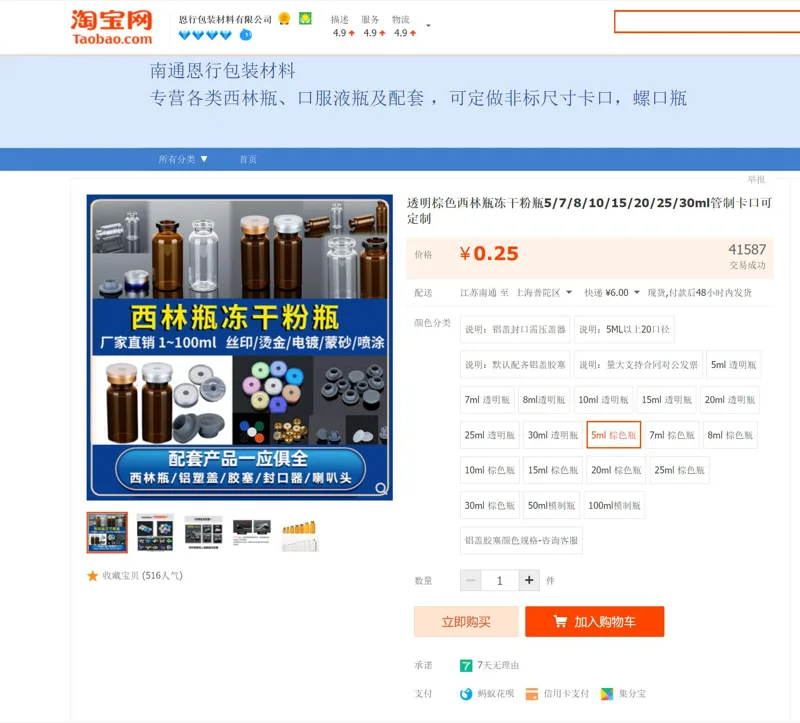Image resolution: width=800 pixels, height=723 pixels.
Task: Click the gold medal seller badge icon
Action: (284, 19)
